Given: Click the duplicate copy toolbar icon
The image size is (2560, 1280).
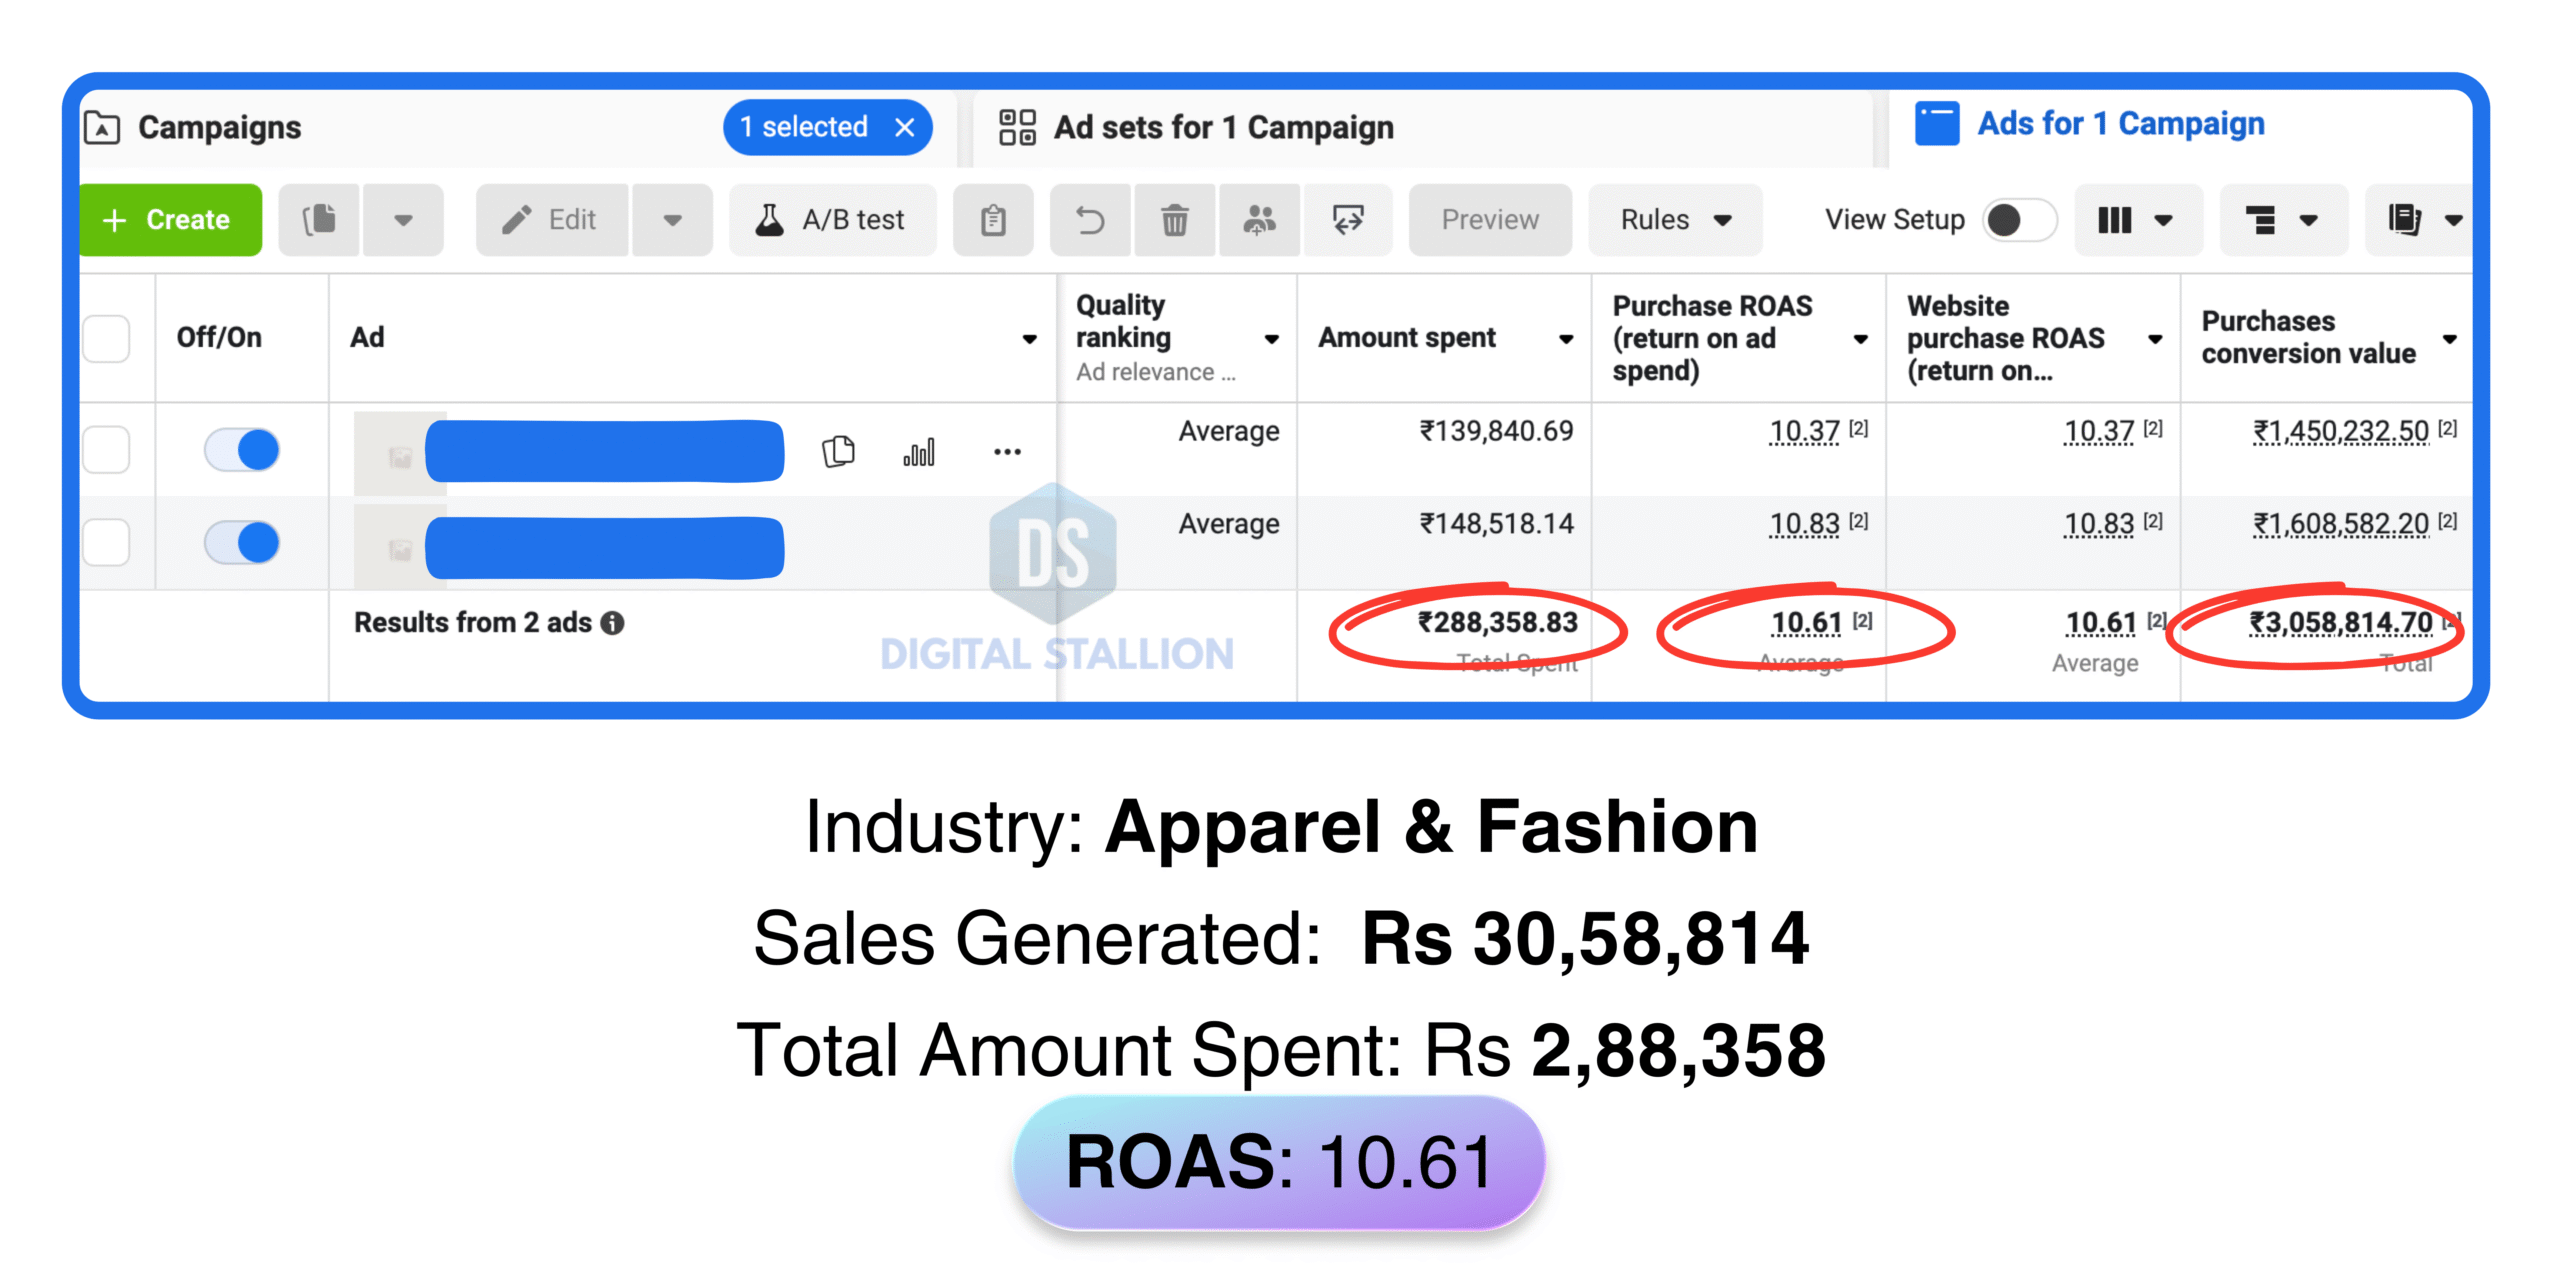Looking at the screenshot, I should coord(320,220).
